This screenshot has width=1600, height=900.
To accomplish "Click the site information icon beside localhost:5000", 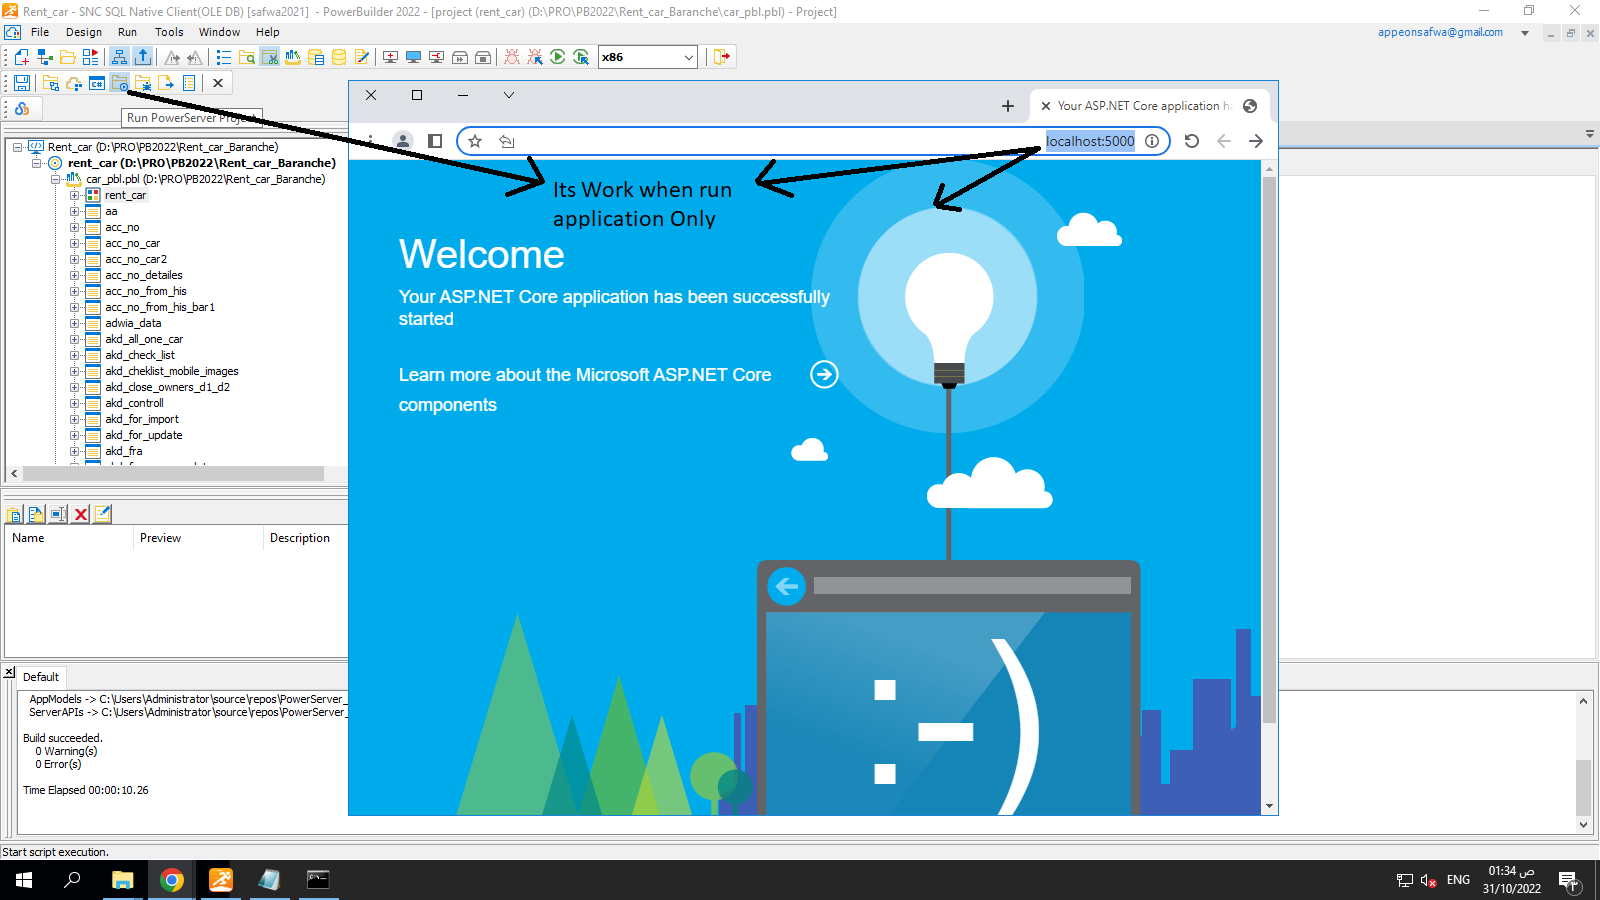I will pos(1152,141).
